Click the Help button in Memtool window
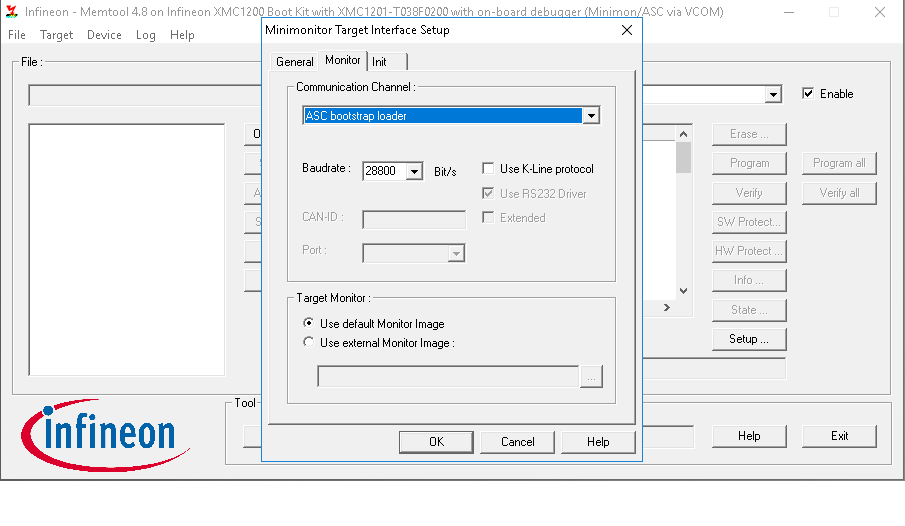Screen dimensions: 905x526 point(749,436)
